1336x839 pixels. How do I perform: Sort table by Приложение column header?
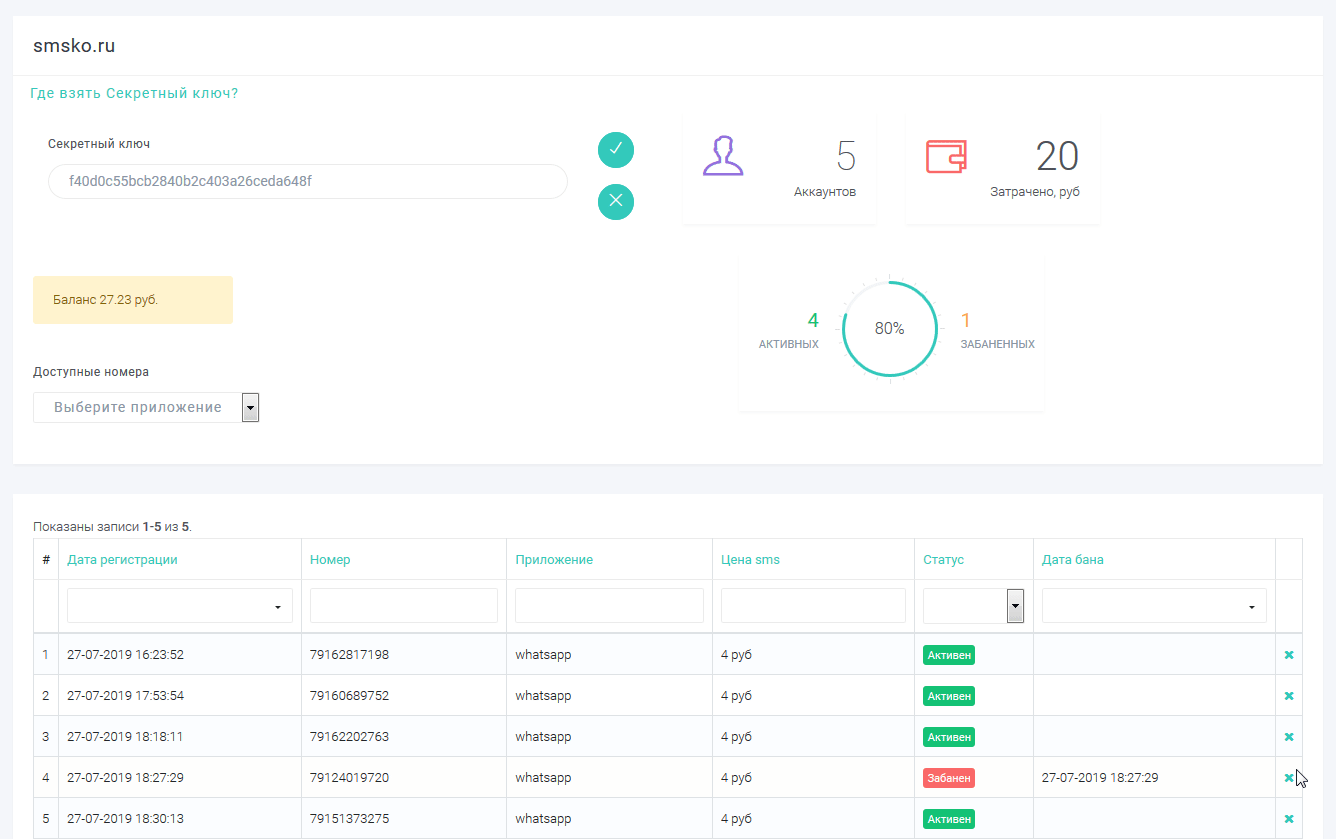[x=554, y=560]
